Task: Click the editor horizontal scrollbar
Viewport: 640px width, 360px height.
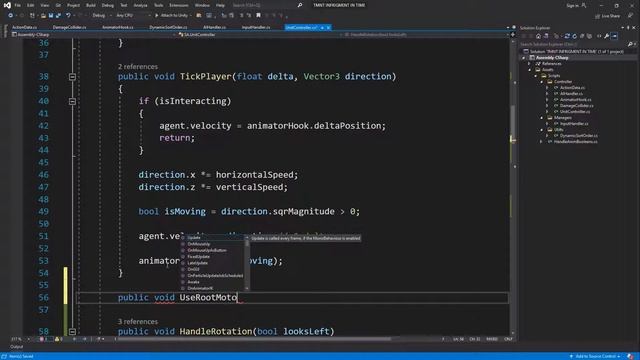Action: click(x=253, y=339)
